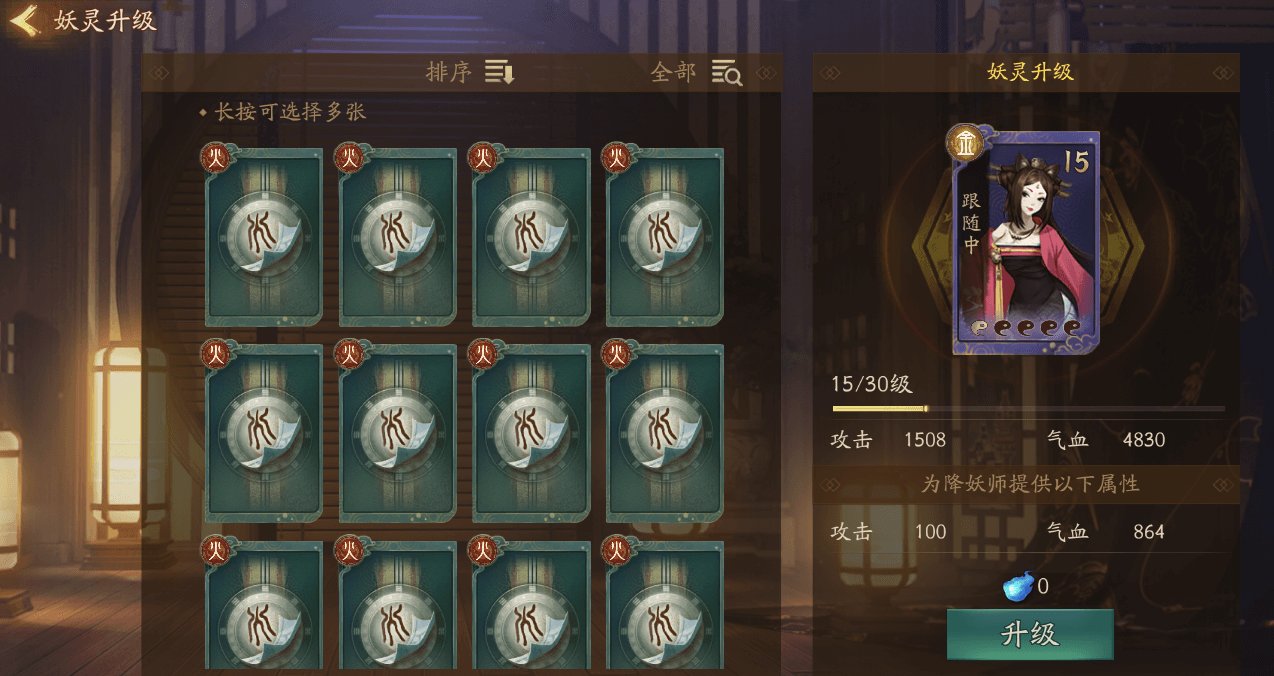The width and height of the screenshot is (1274, 676).
Task: Choose the last card in the middle row
Action: 665,433
